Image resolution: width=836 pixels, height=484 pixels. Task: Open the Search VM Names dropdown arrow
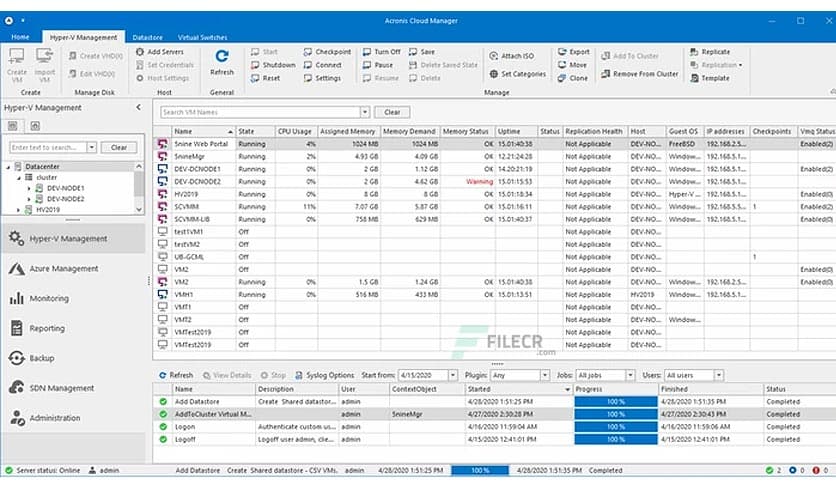tap(365, 112)
